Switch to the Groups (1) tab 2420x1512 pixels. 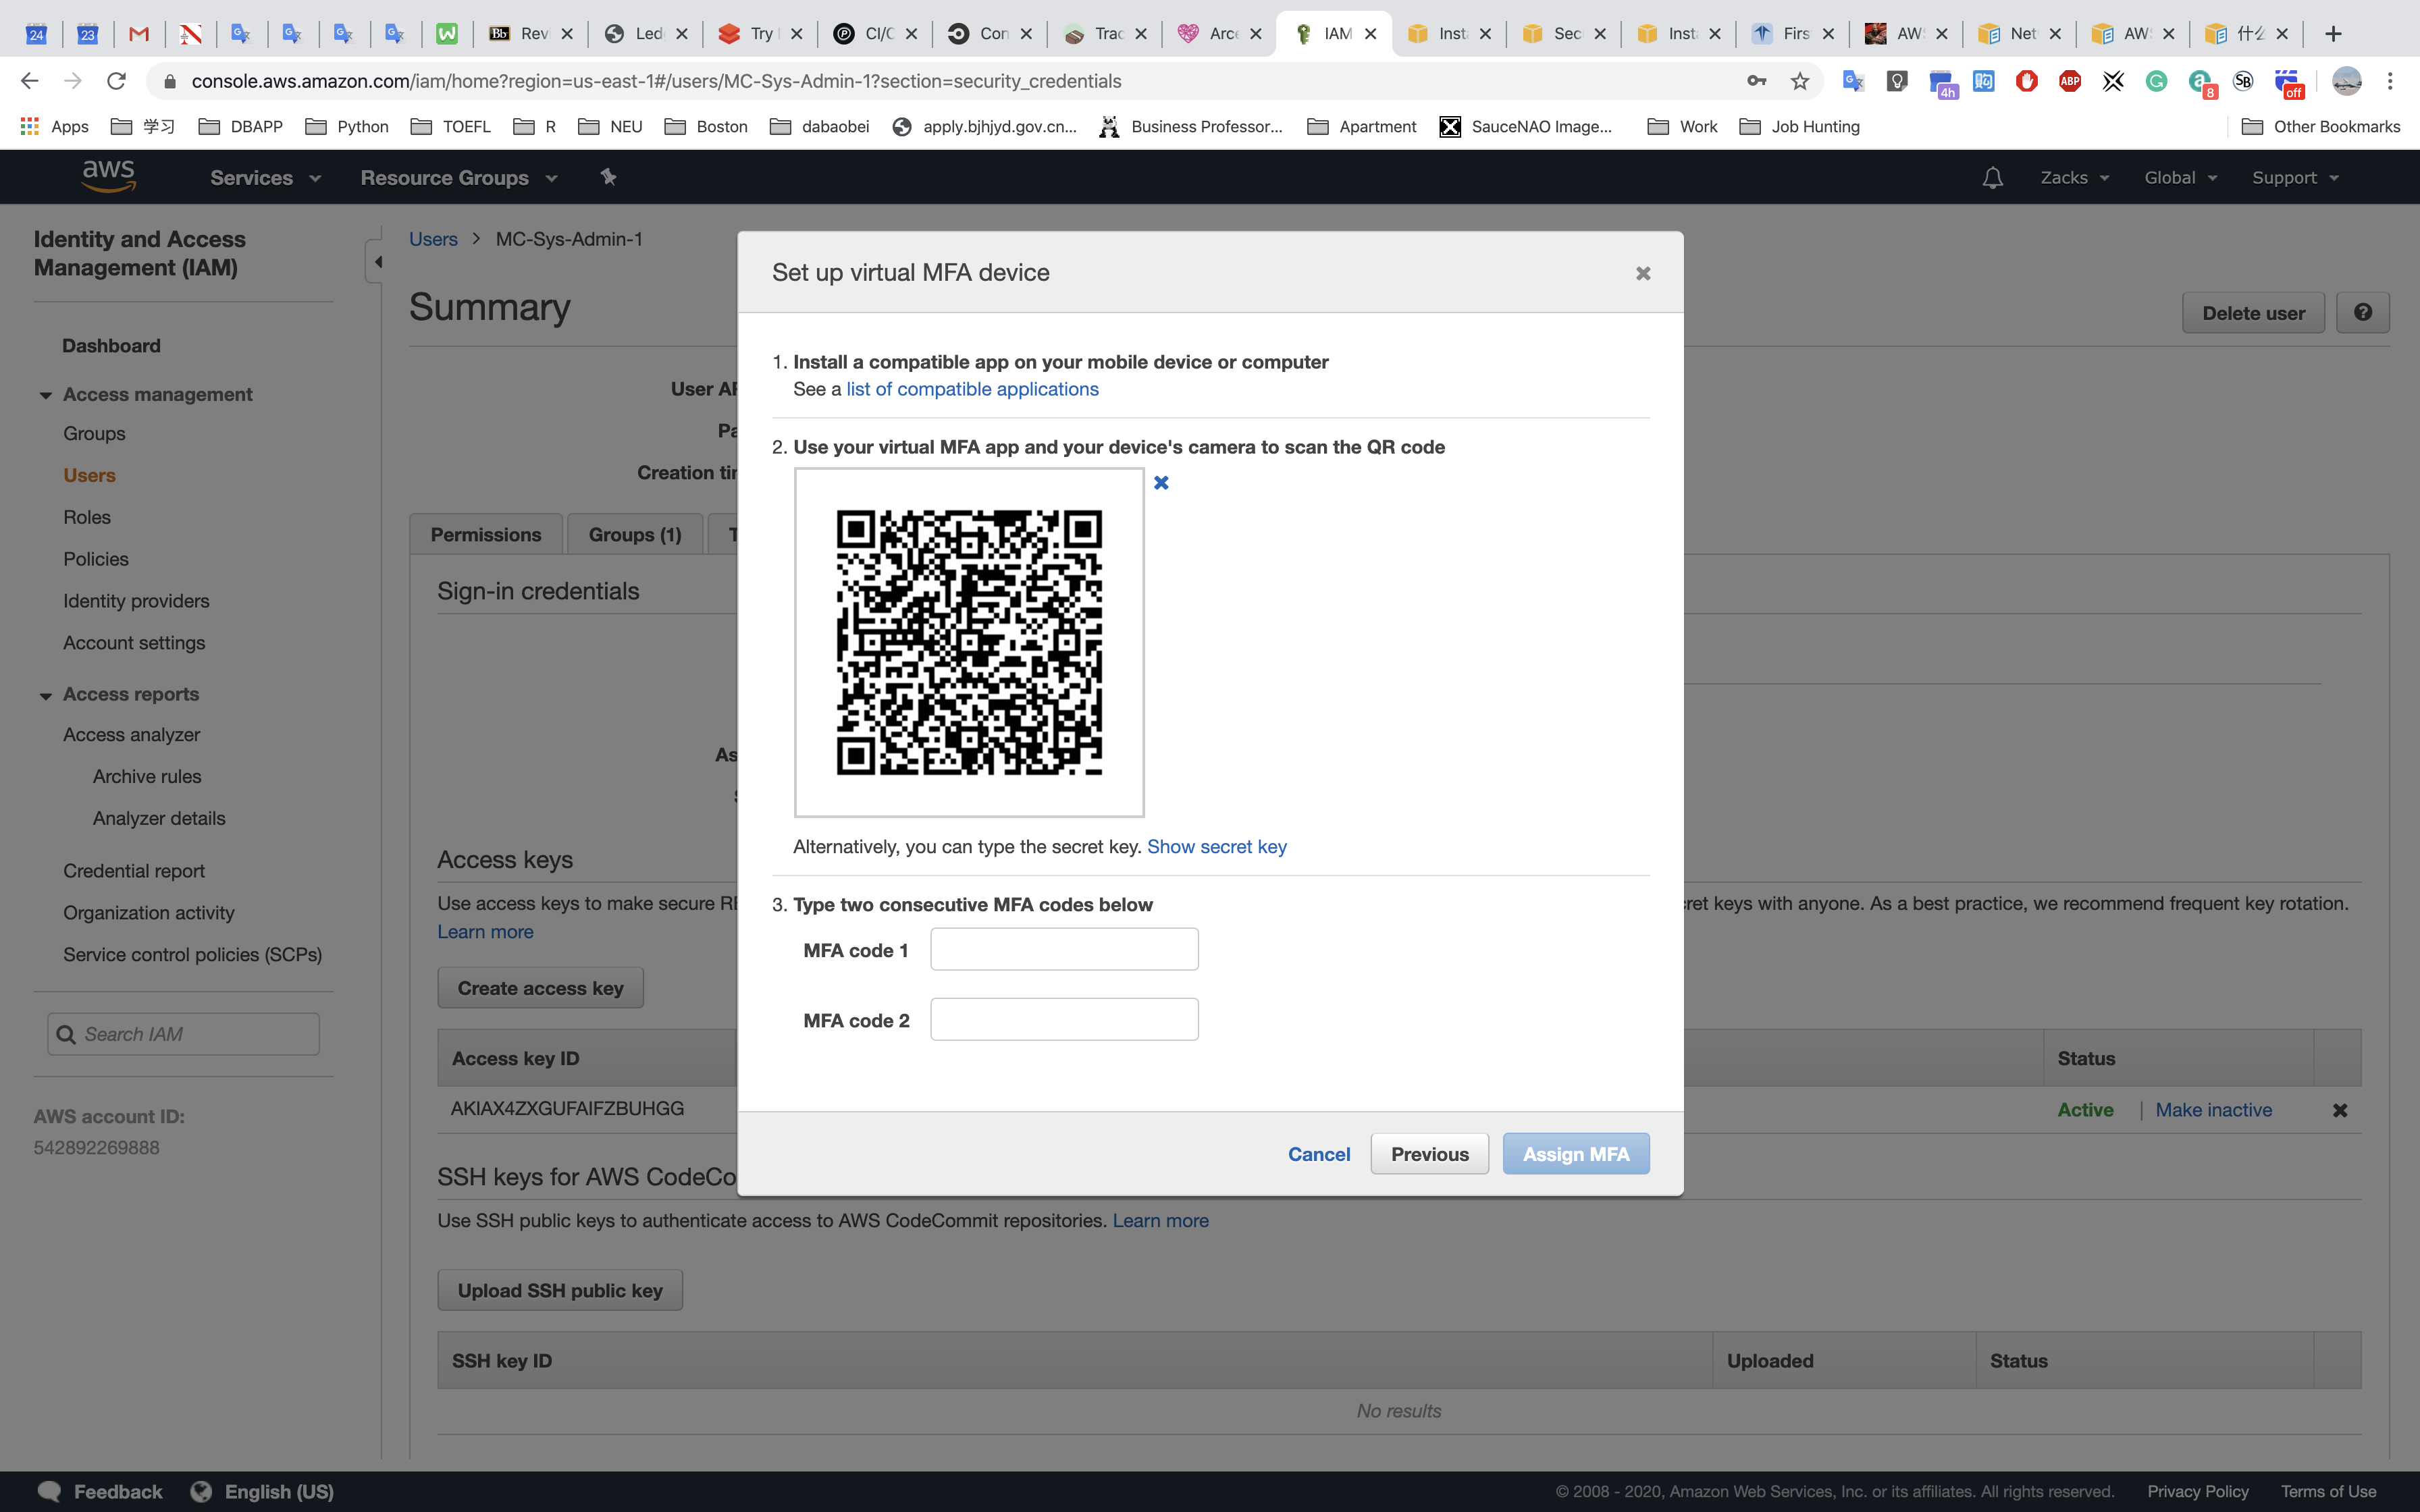[x=634, y=535]
